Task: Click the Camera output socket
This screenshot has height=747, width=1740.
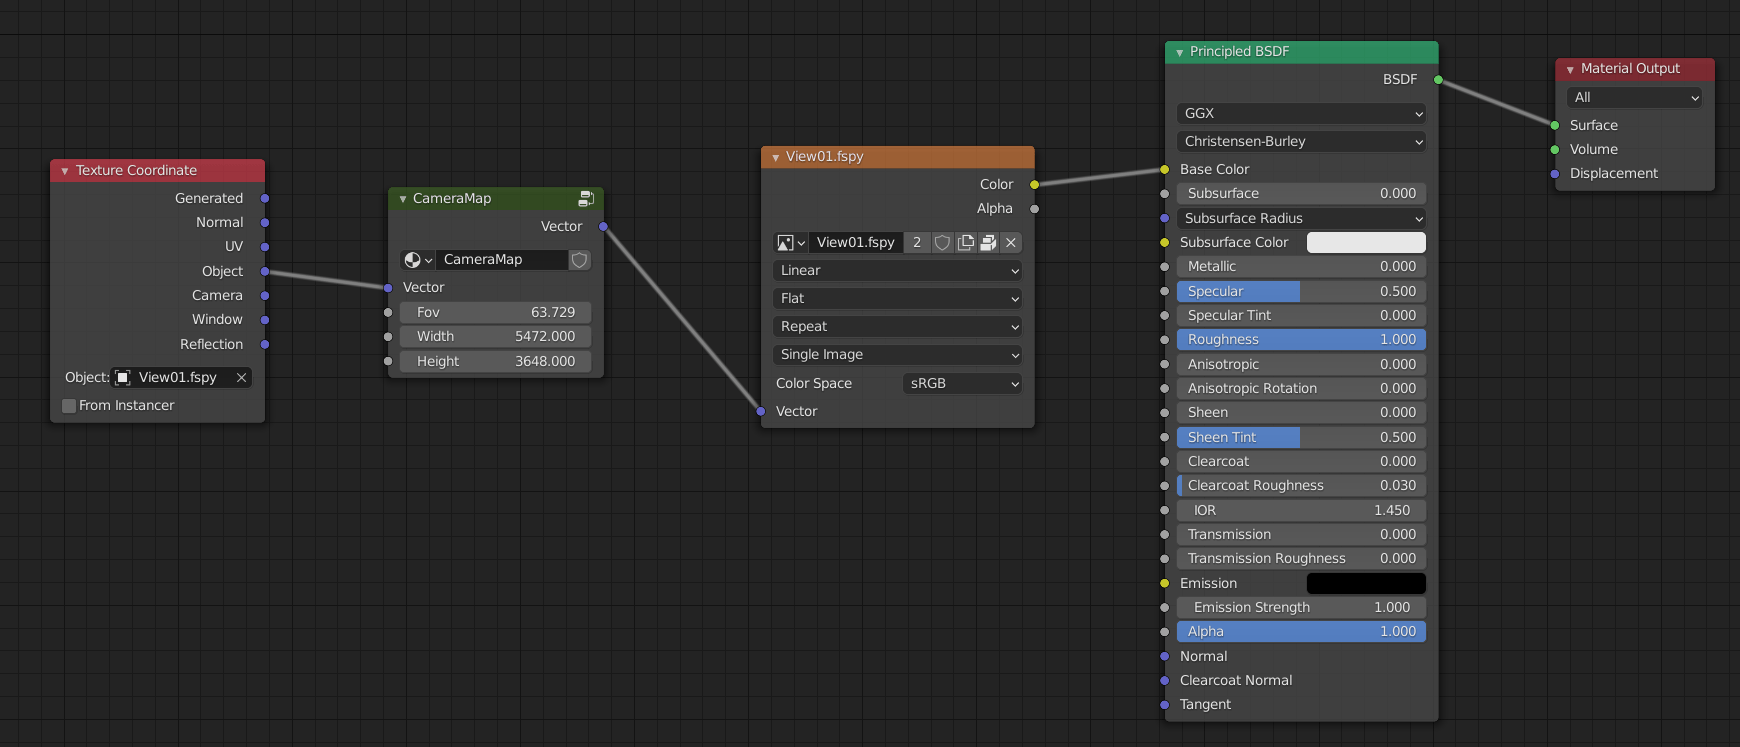Action: click(265, 296)
